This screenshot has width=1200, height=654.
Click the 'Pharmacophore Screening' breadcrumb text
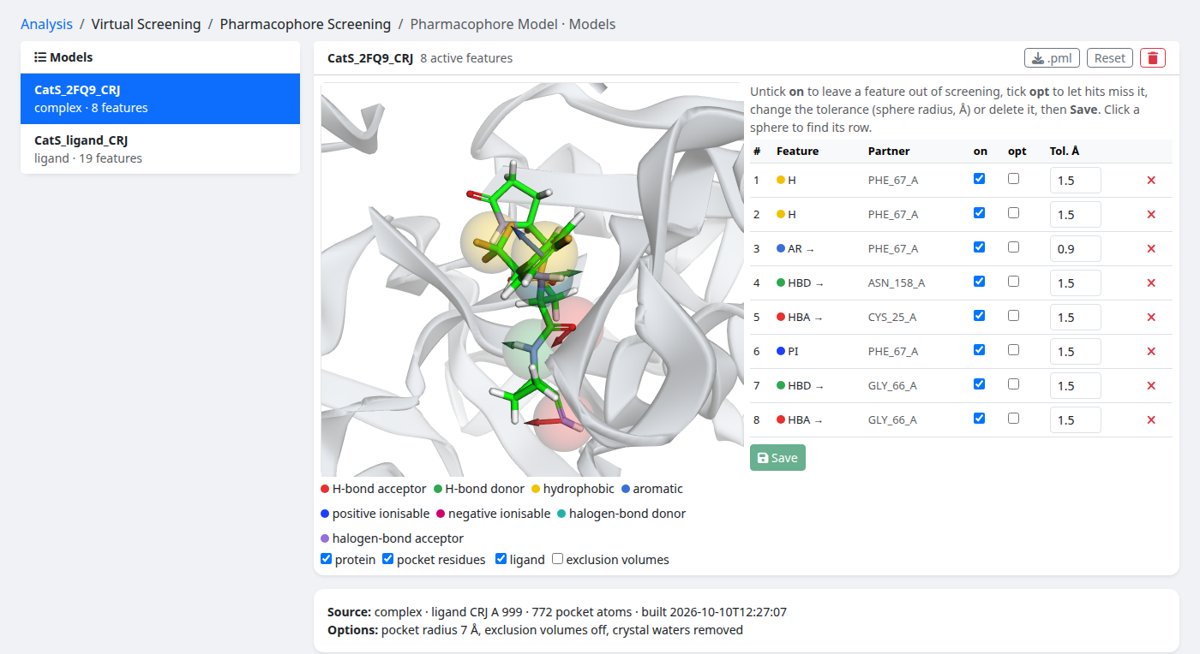305,23
